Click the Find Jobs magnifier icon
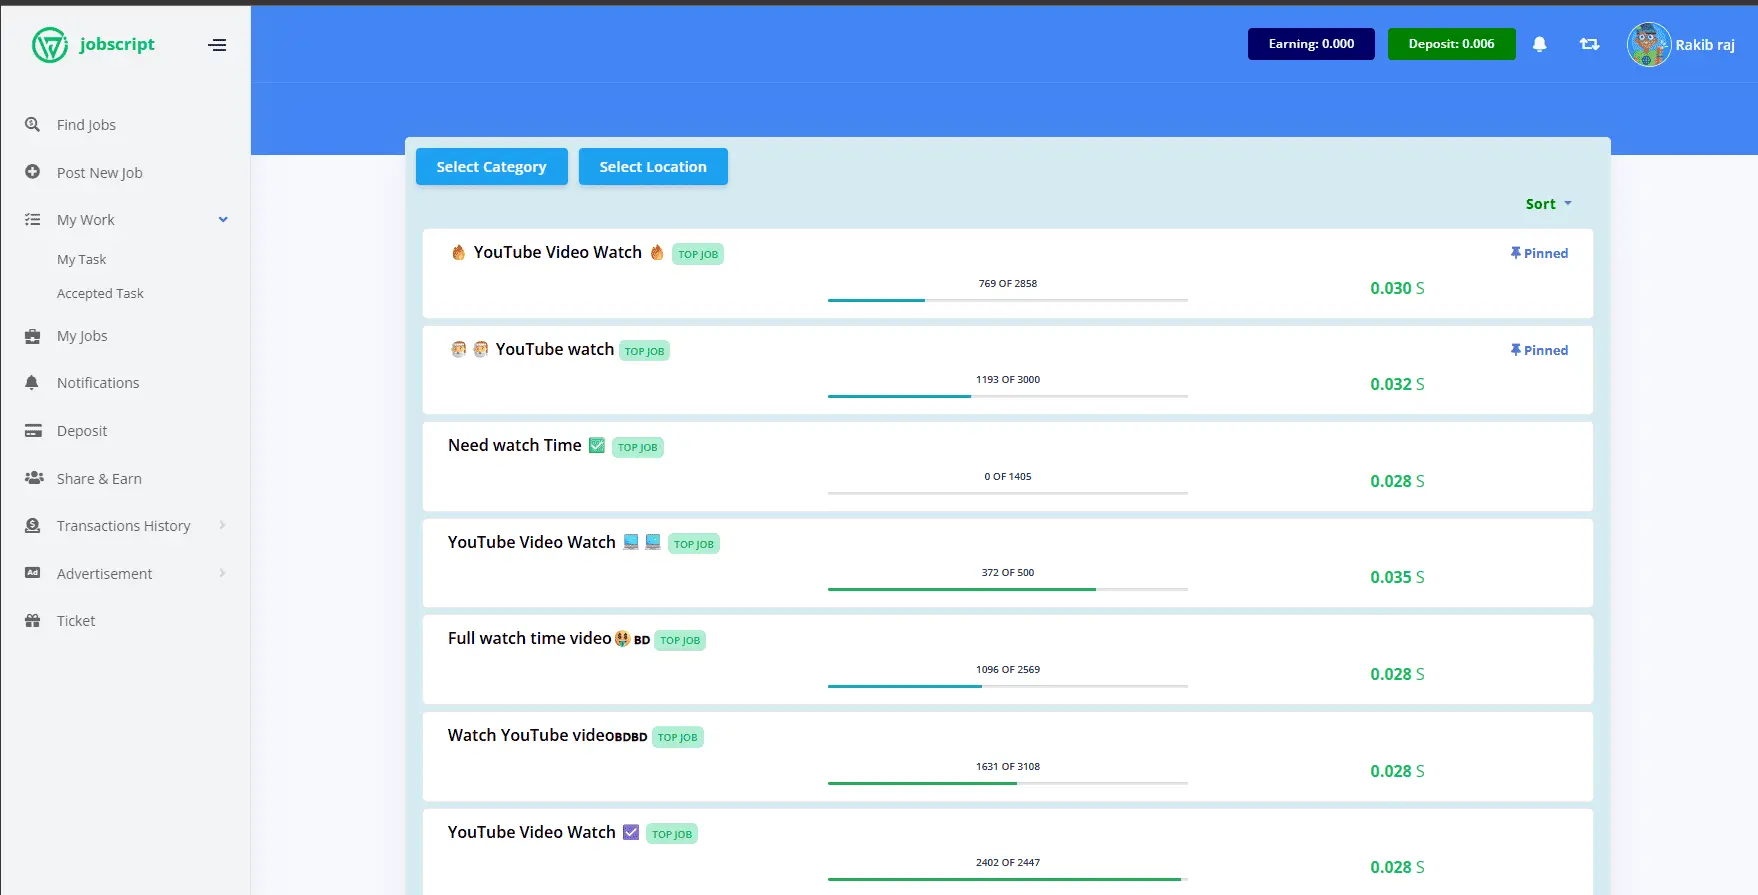The image size is (1758, 895). coord(33,125)
